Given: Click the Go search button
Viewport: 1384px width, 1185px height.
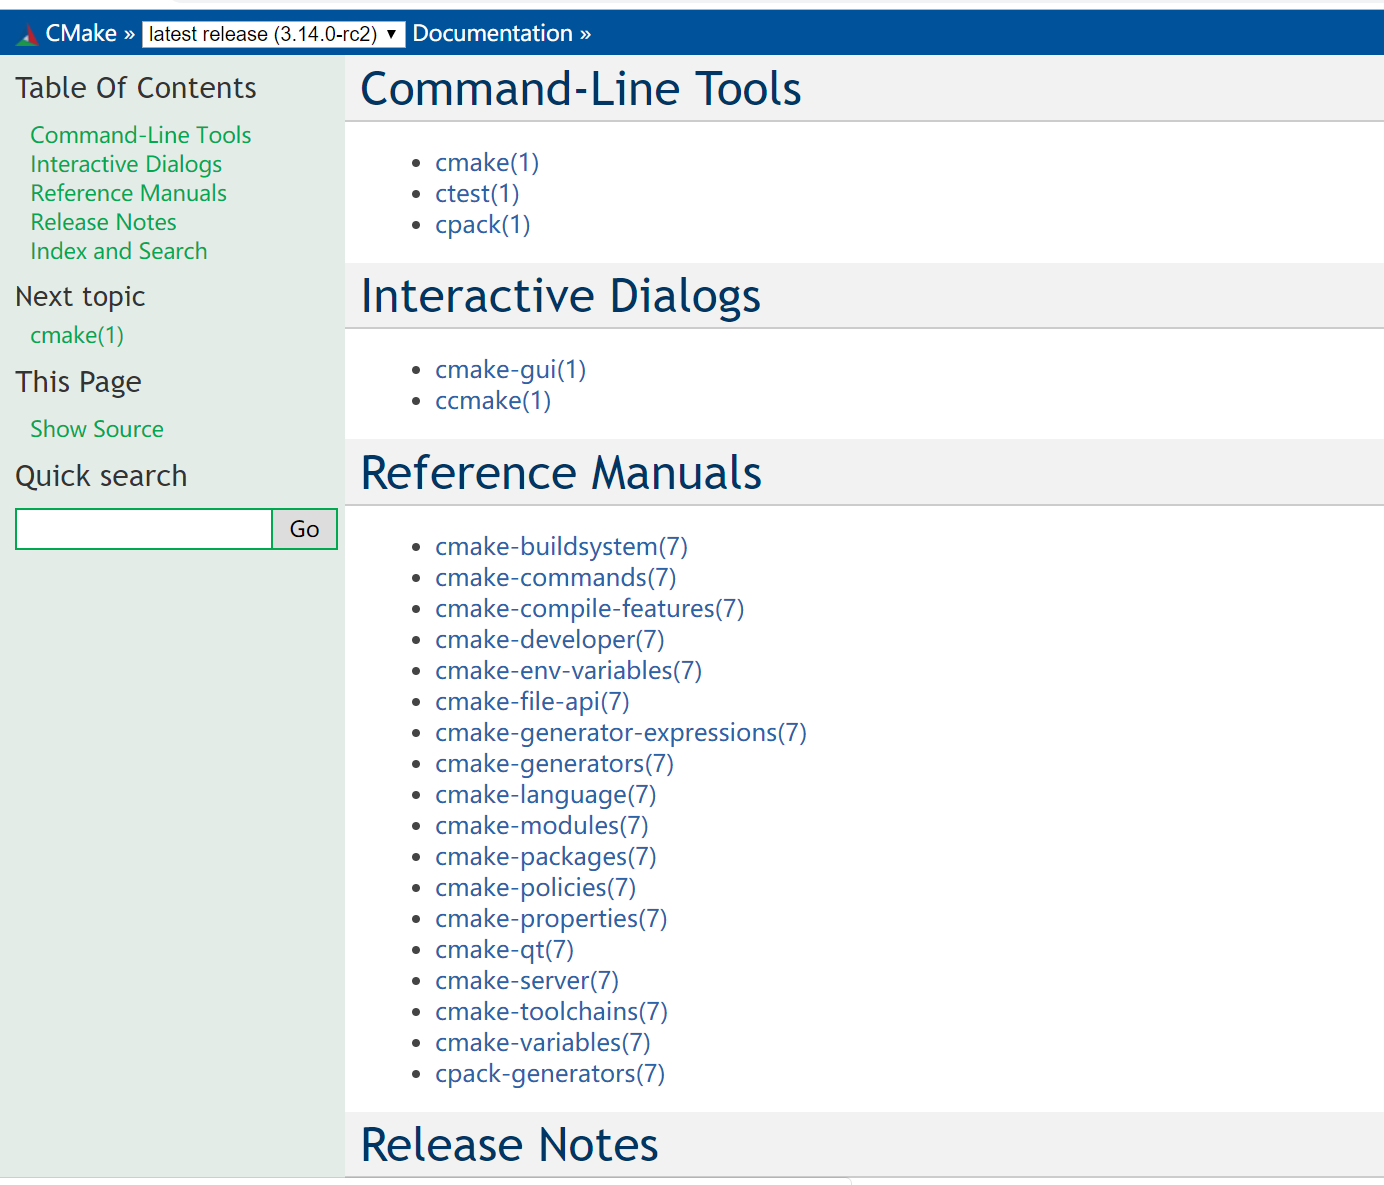Looking at the screenshot, I should coord(304,529).
